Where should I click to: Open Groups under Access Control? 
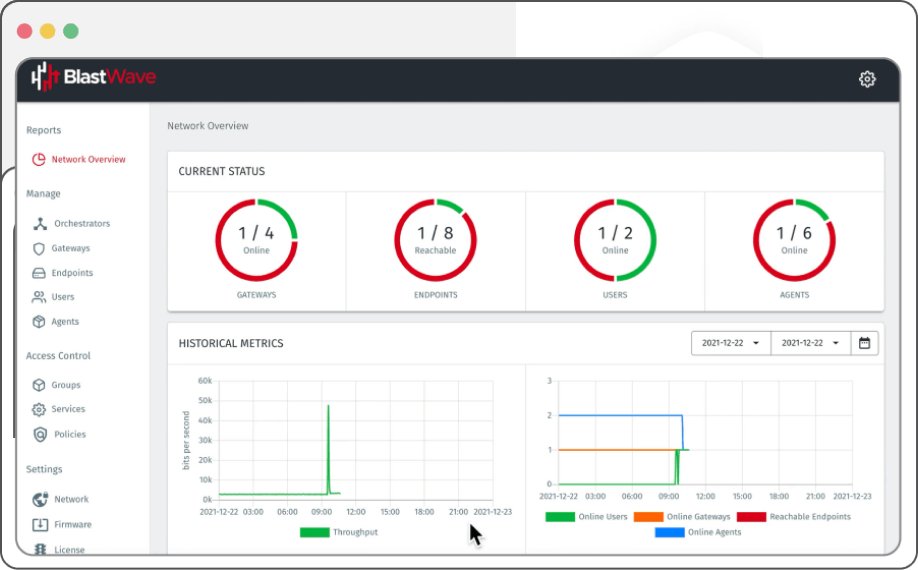click(66, 384)
